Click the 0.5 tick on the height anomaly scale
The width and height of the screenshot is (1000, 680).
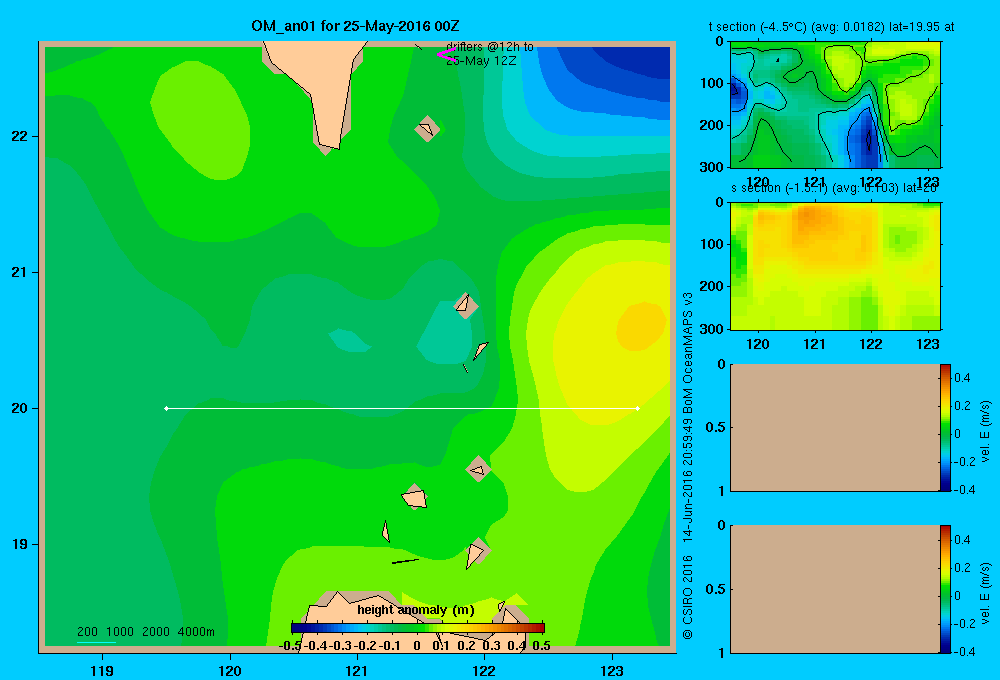[541, 646]
